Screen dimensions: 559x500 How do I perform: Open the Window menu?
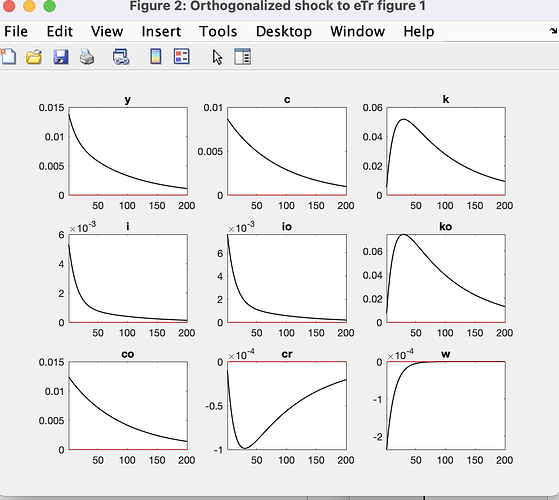click(x=358, y=31)
